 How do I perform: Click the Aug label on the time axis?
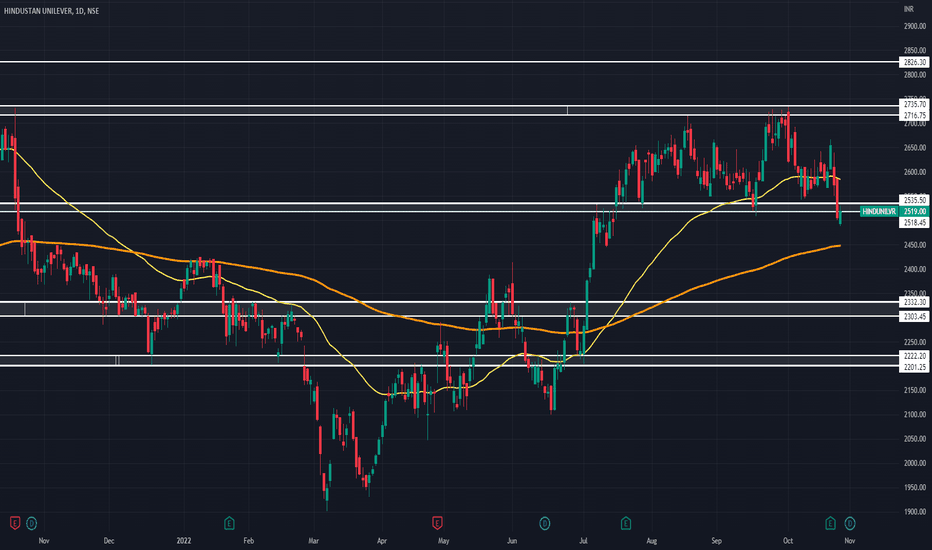point(651,541)
